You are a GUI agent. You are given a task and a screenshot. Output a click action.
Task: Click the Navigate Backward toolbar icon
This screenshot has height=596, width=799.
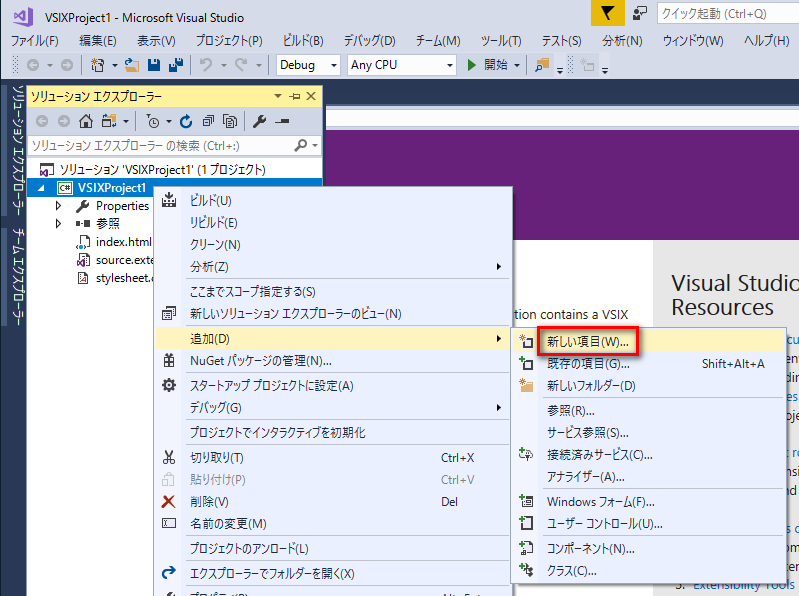point(33,65)
